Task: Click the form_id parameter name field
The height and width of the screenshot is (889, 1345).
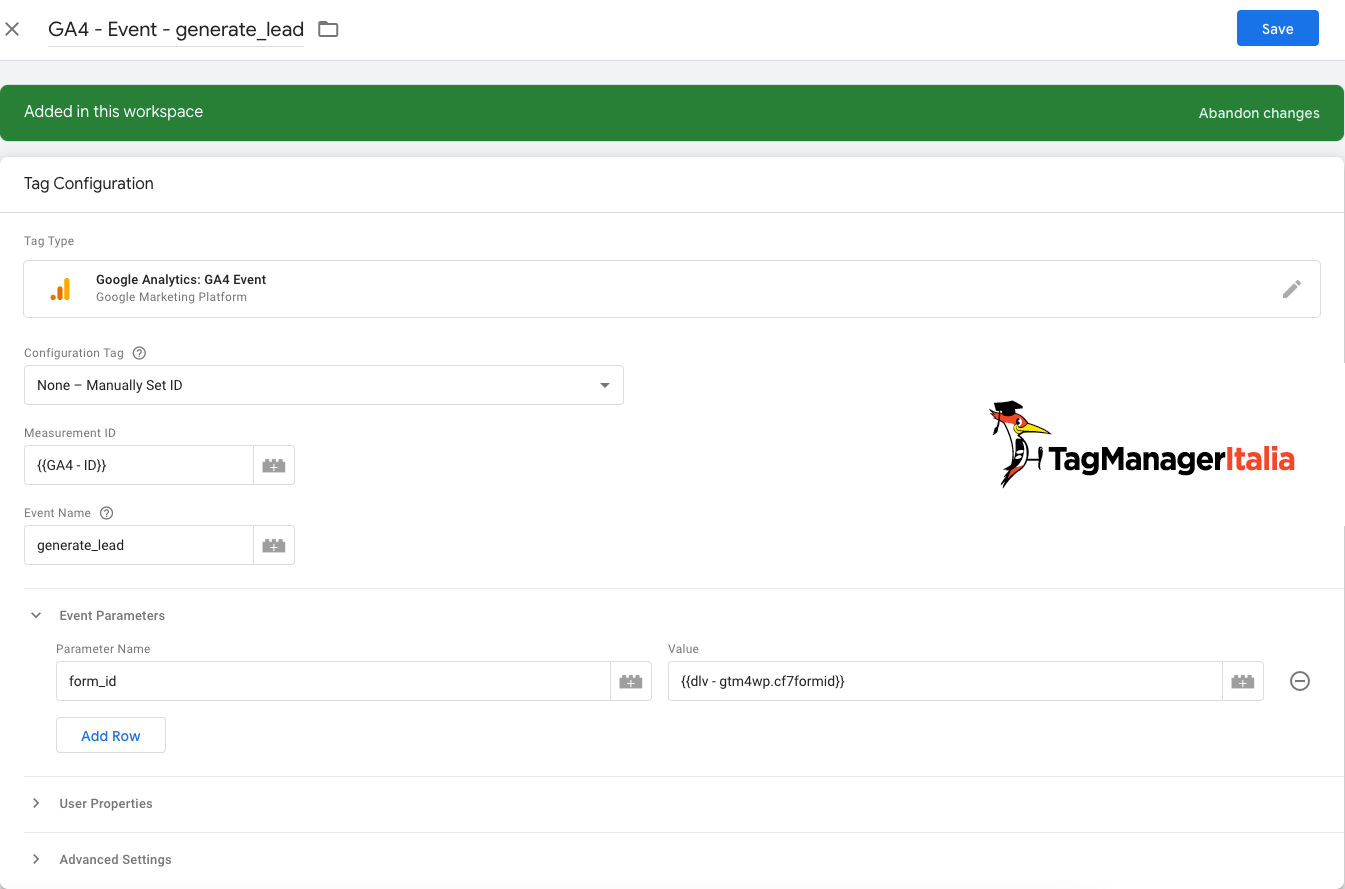Action: [x=333, y=681]
